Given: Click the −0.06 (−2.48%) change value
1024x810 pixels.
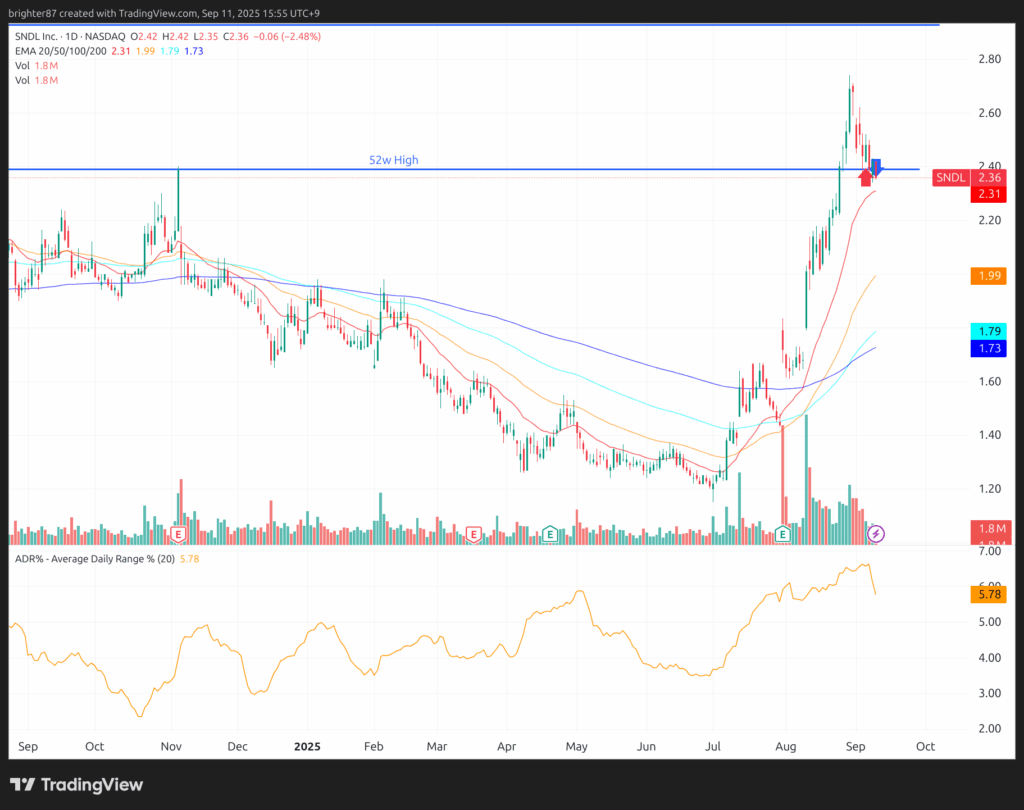Looking at the screenshot, I should (x=287, y=37).
